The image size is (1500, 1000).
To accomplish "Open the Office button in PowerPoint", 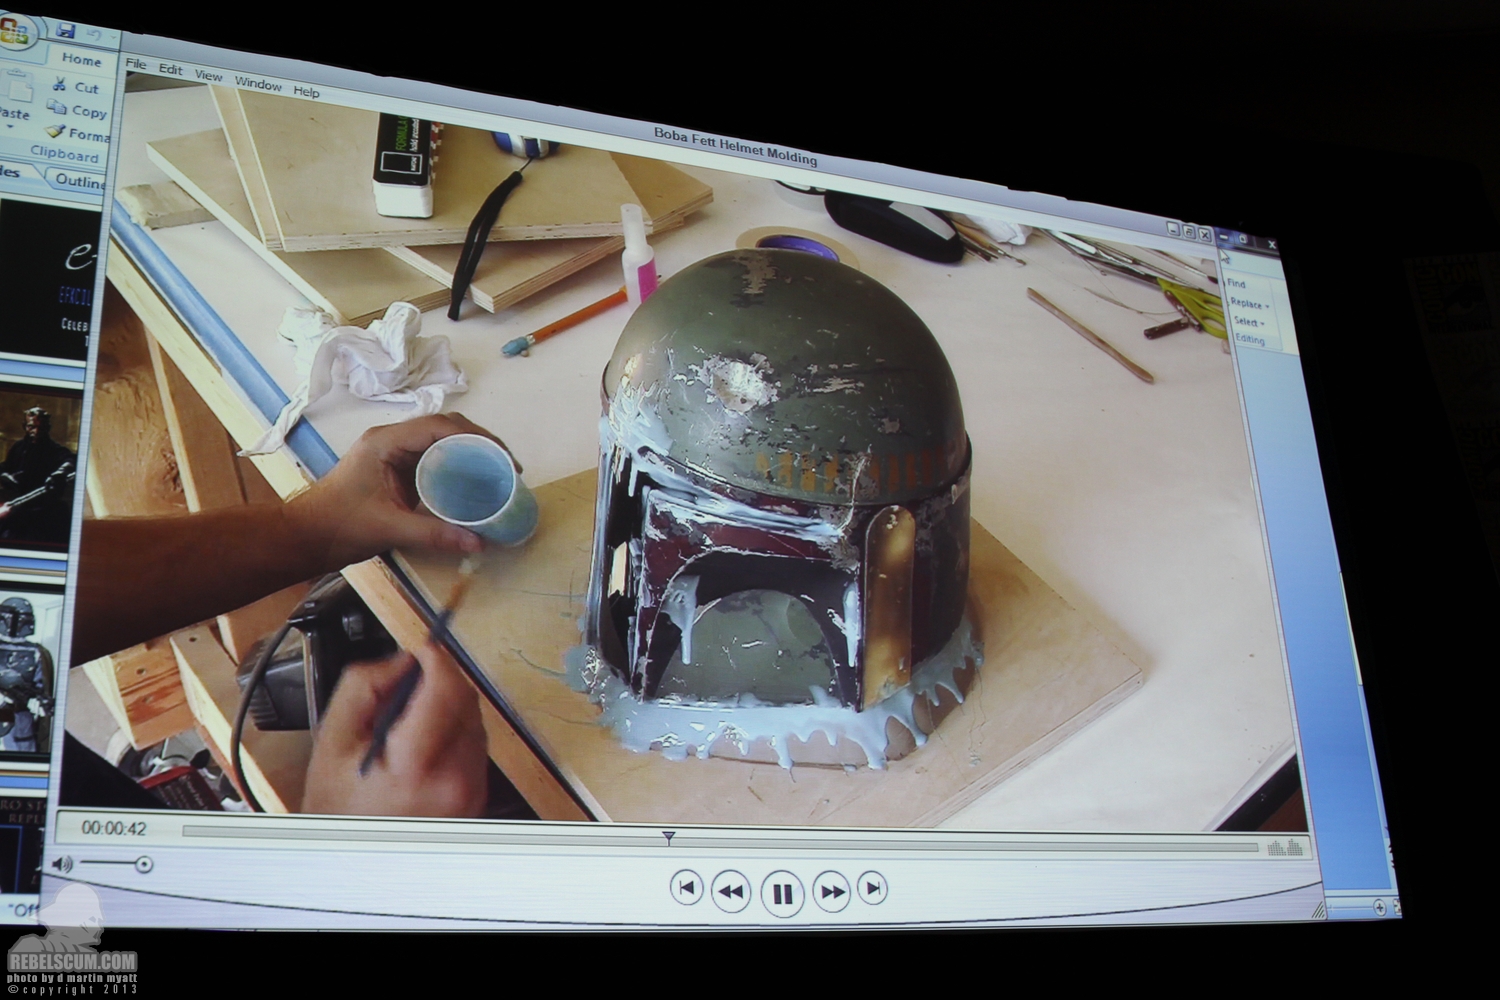I will pos(13,32).
